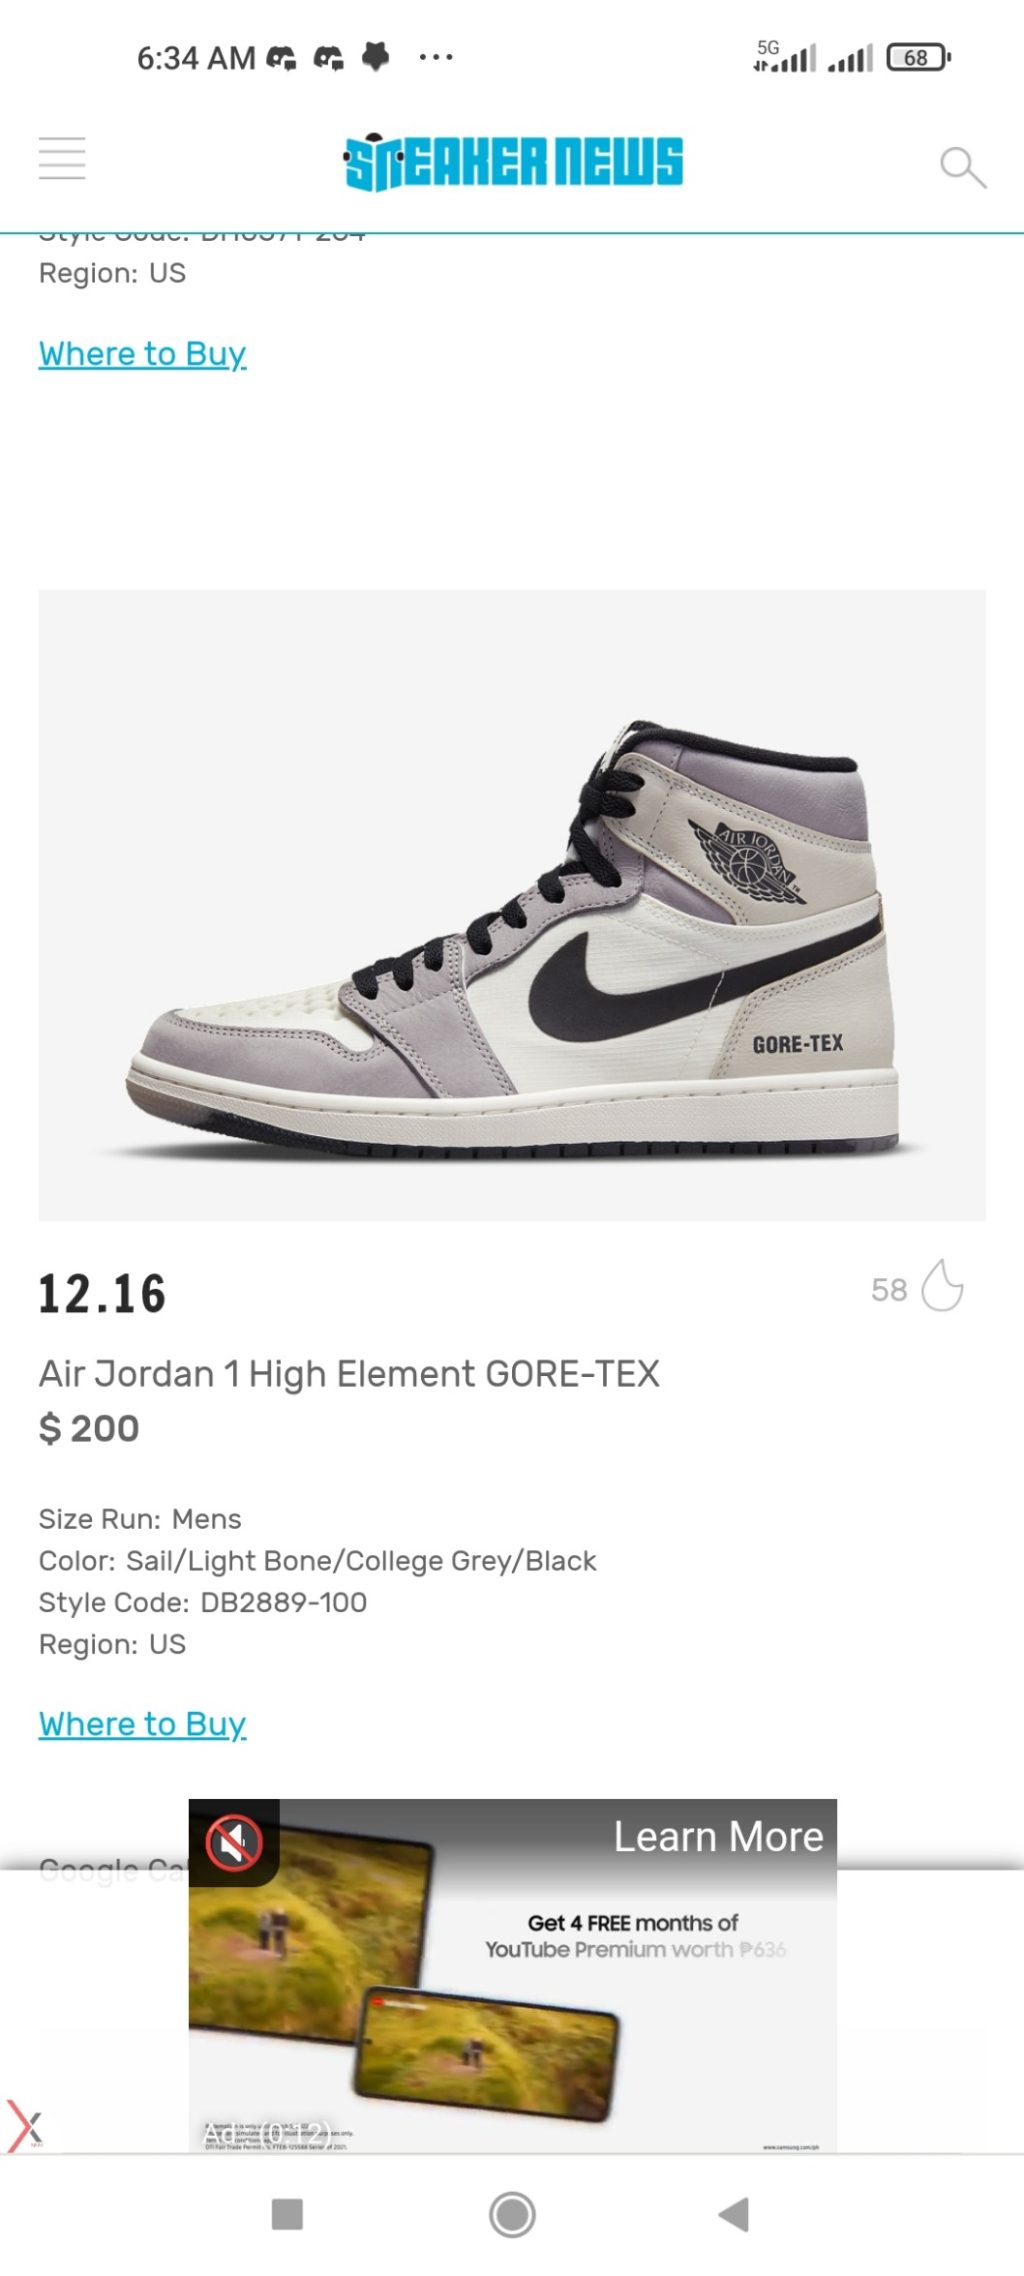Tap the three-dot notification overflow

point(436,58)
